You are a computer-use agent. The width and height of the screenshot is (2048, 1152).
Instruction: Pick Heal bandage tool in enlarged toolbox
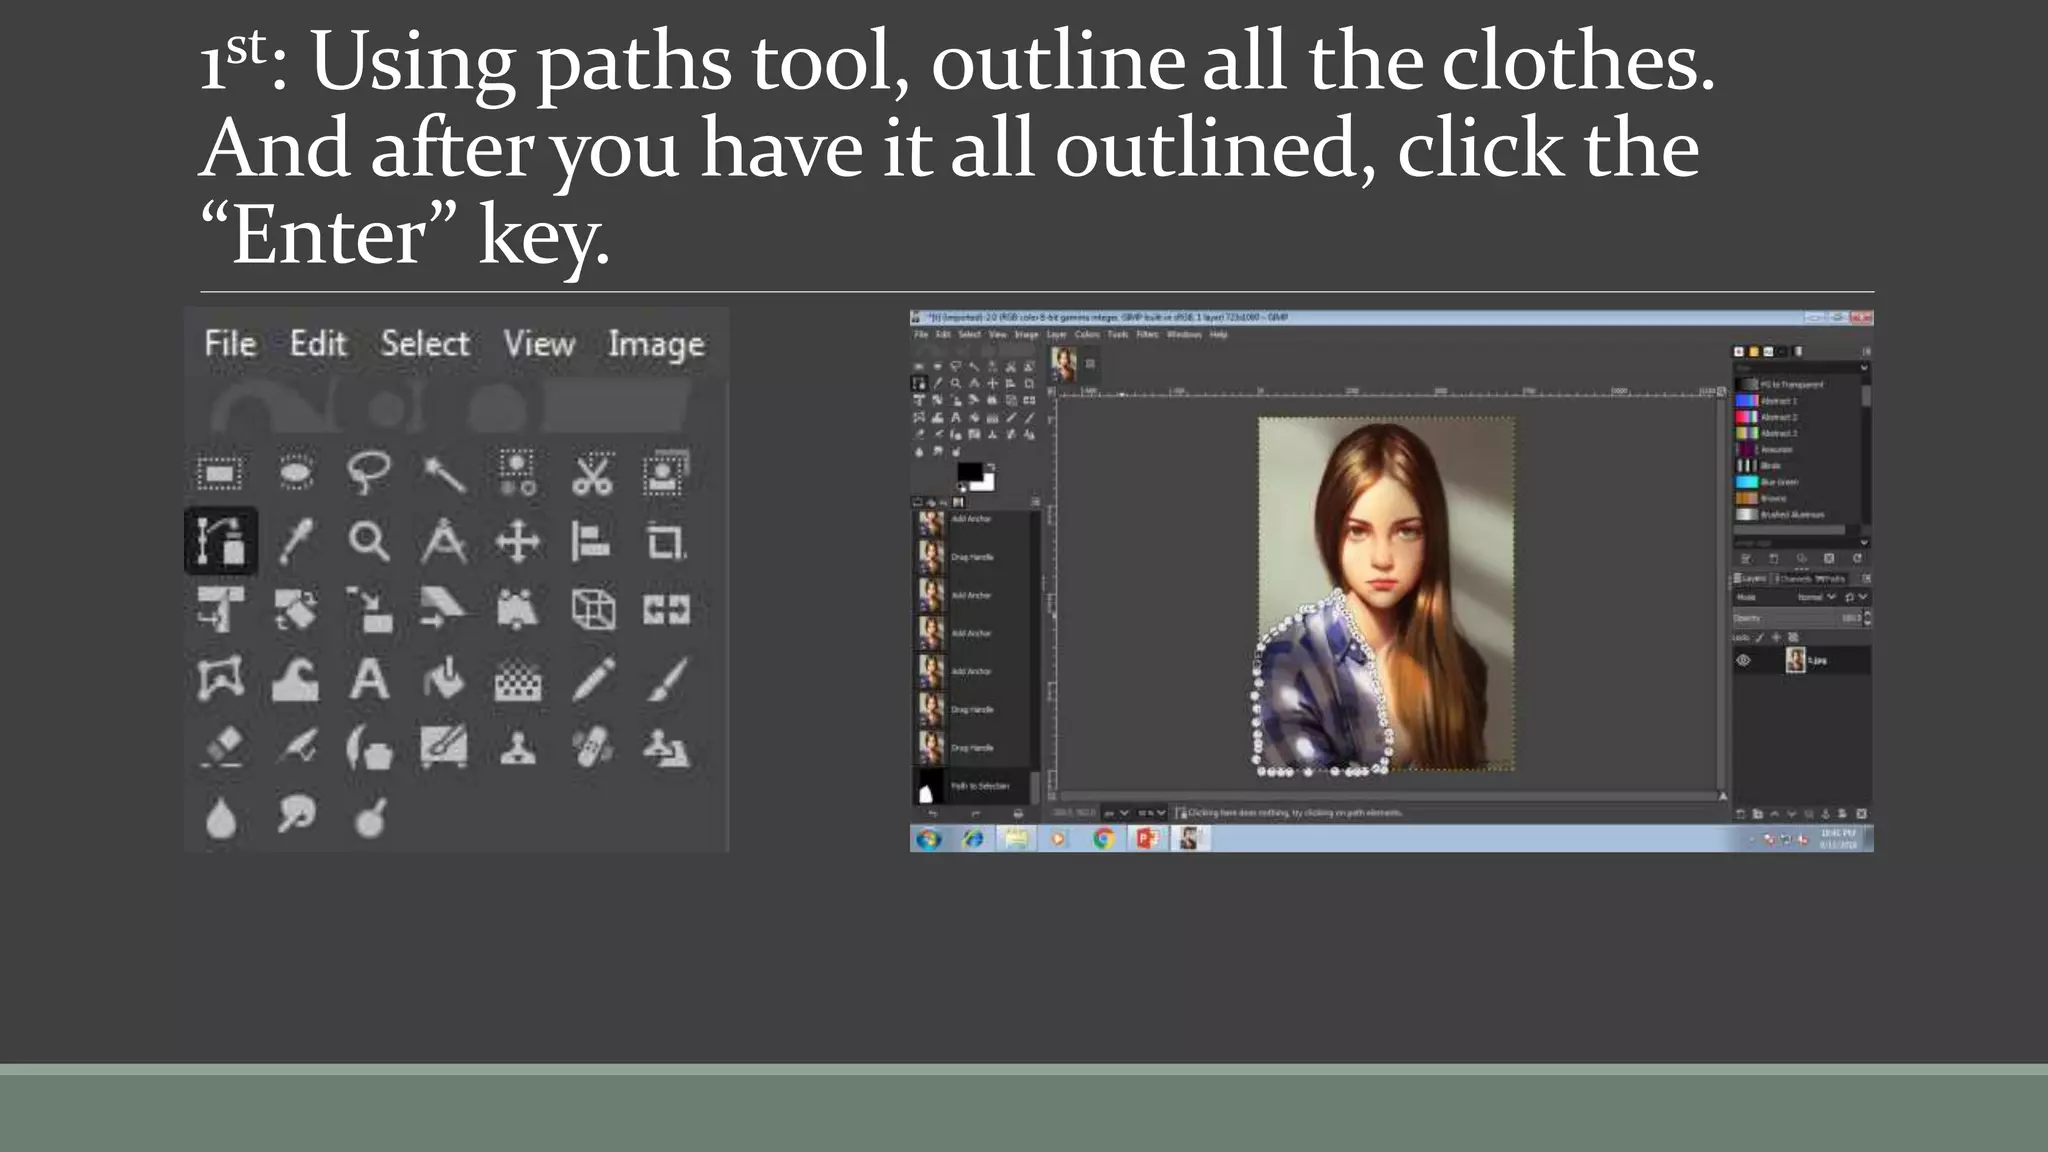point(592,747)
